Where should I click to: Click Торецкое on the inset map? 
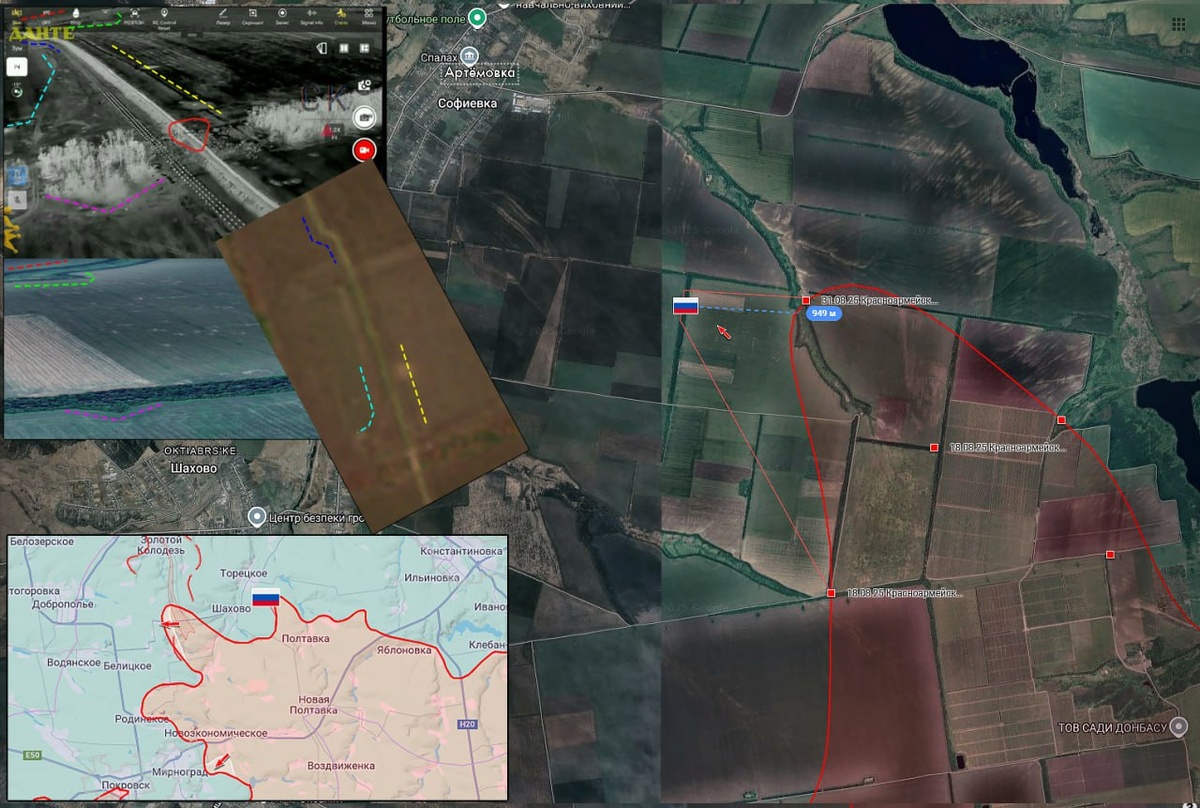[x=243, y=573]
